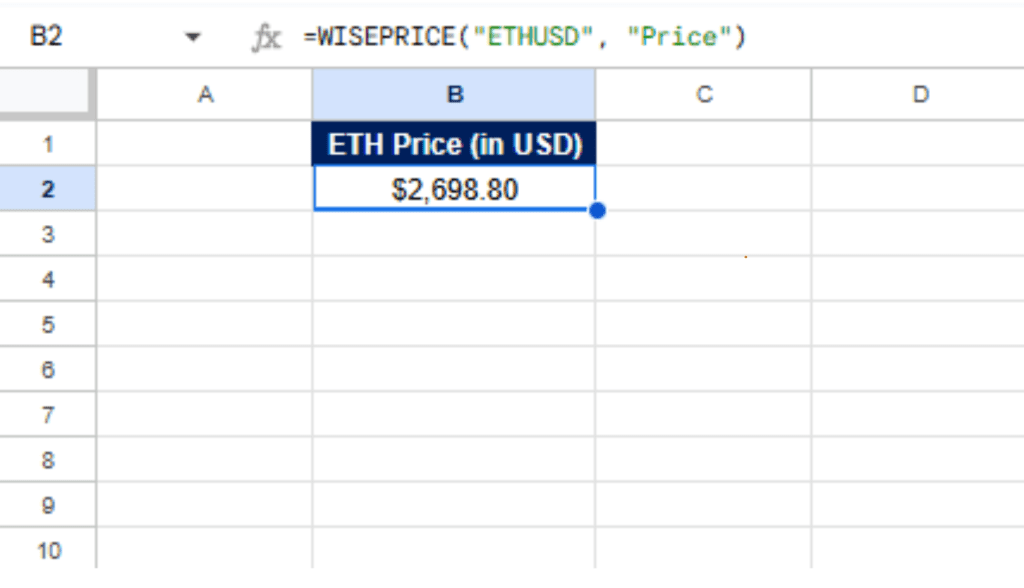This screenshot has width=1024, height=588.
Task: Click empty cell D6
Action: (919, 370)
